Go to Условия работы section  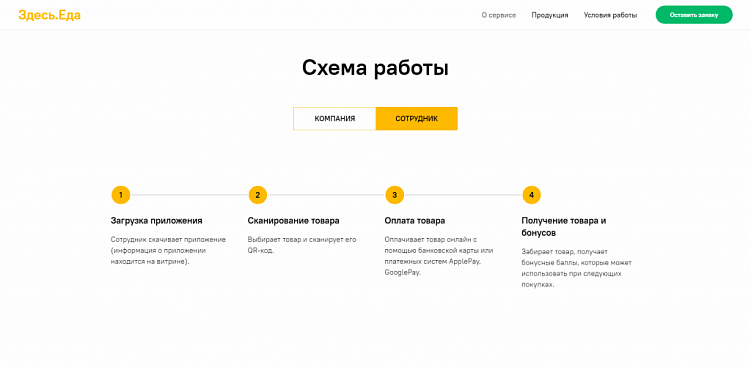point(610,15)
